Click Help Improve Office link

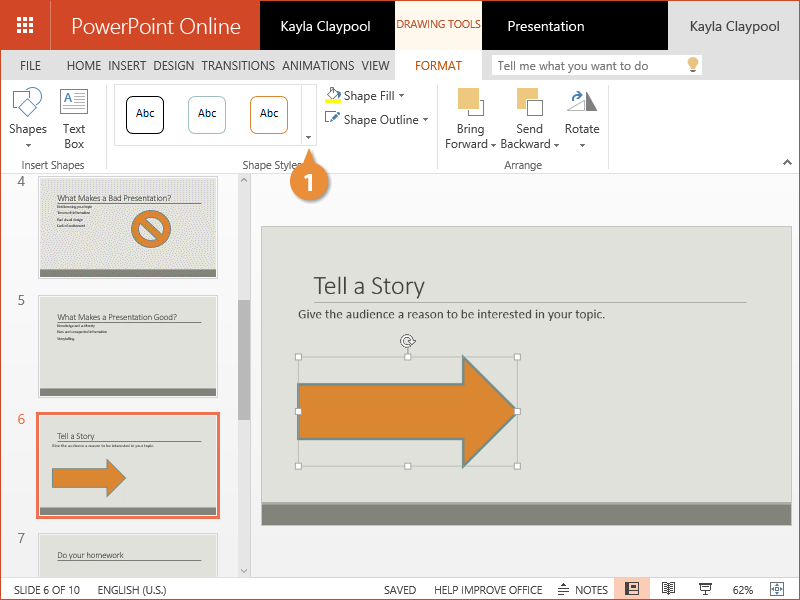pos(488,590)
